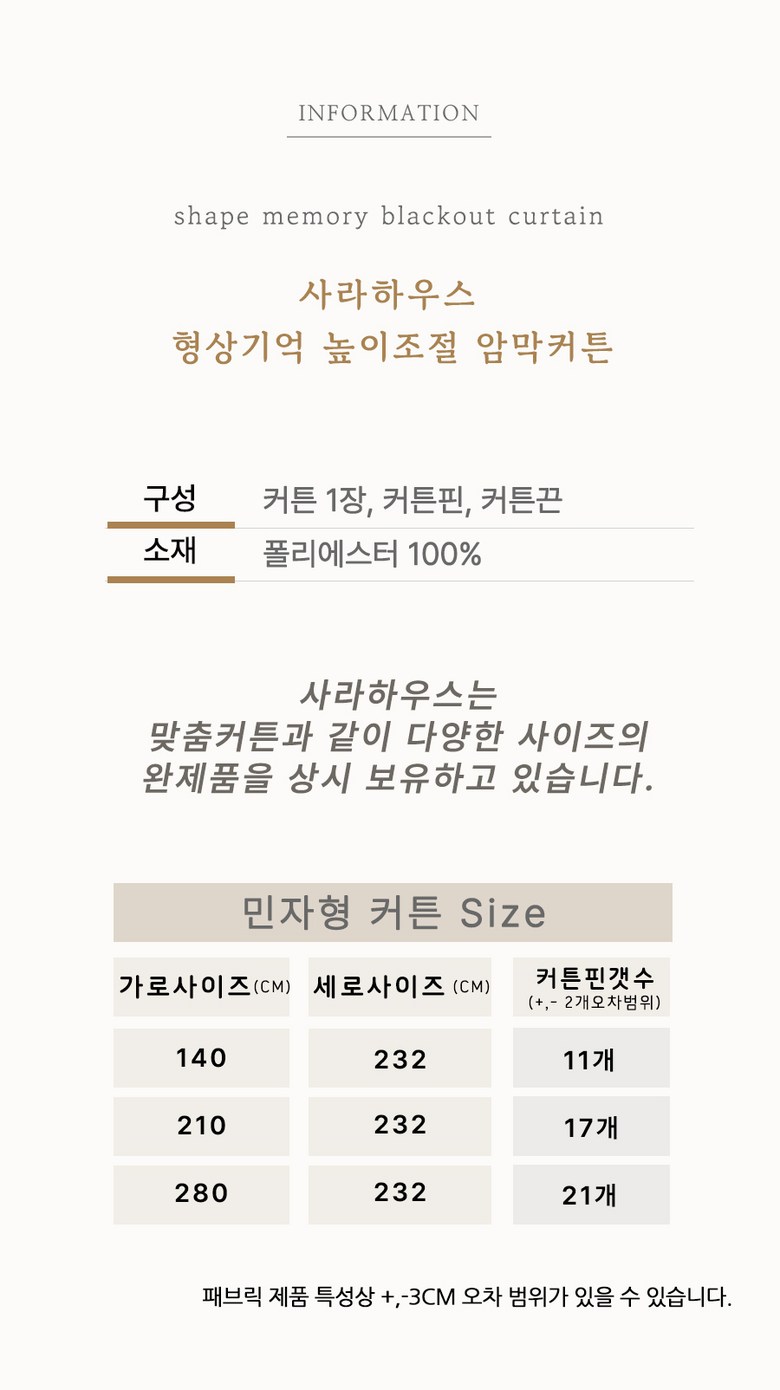Select the 가로사이즈 column header
The width and height of the screenshot is (780, 1390).
point(201,987)
